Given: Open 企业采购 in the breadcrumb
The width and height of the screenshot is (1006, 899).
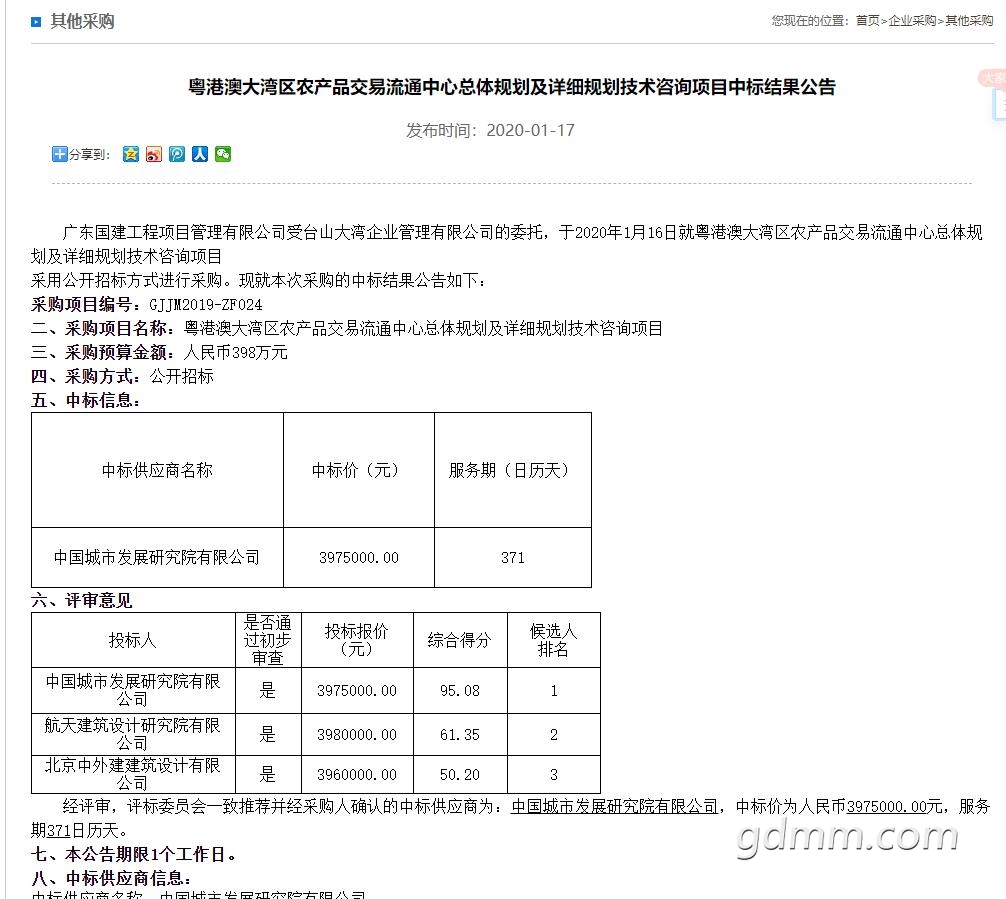Looking at the screenshot, I should 912,21.
